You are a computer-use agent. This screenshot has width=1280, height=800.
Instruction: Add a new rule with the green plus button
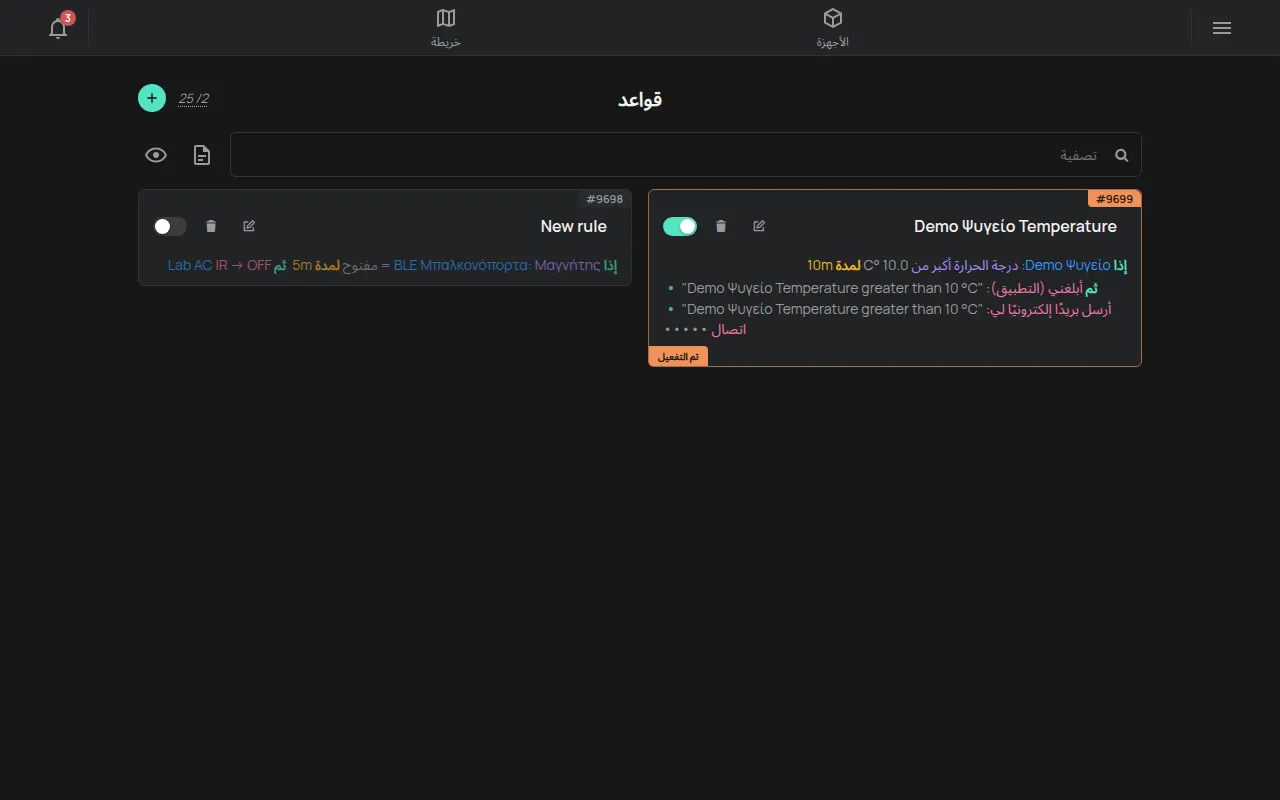pyautogui.click(x=152, y=98)
